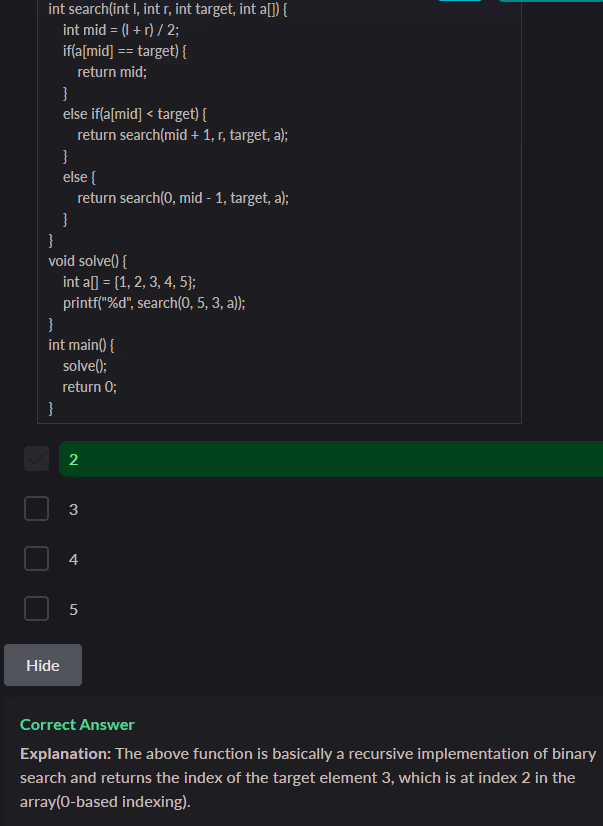The image size is (603, 826).
Task: Click the option label text 5
Action: pos(73,609)
